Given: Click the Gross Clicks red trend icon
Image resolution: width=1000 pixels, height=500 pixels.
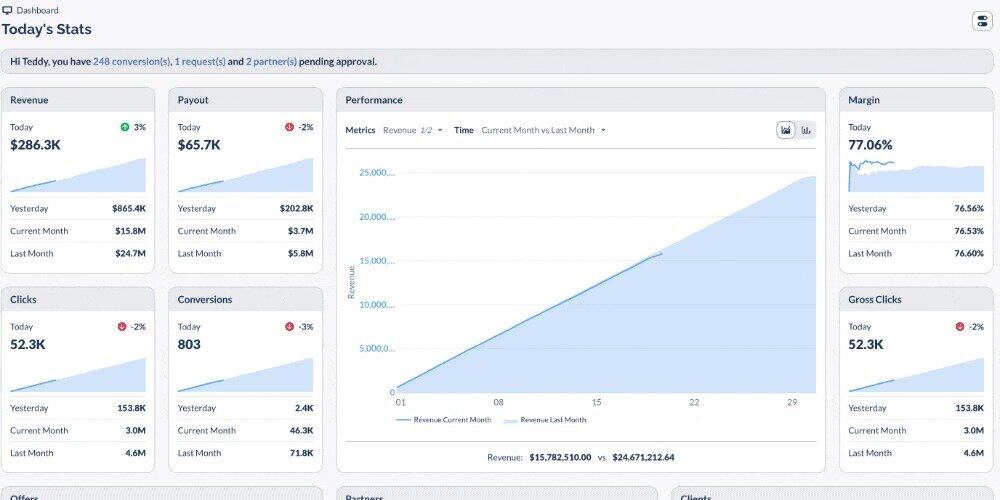Looking at the screenshot, I should pos(960,327).
